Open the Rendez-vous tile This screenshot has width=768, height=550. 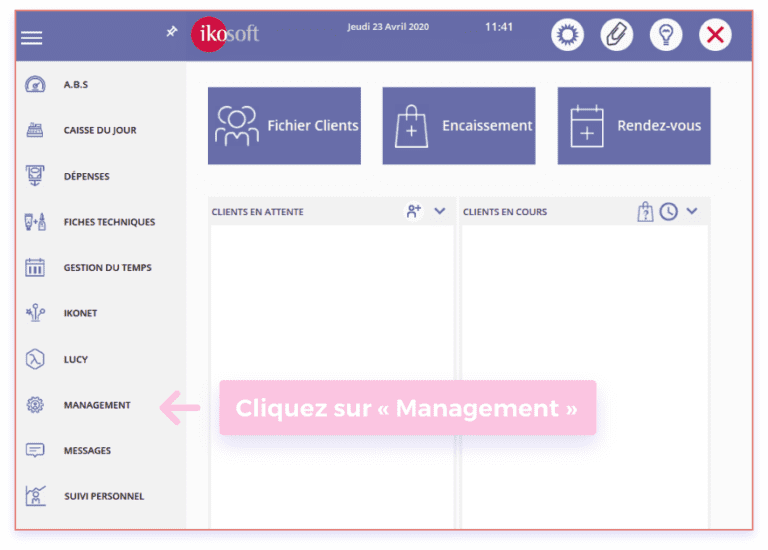pyautogui.click(x=634, y=126)
